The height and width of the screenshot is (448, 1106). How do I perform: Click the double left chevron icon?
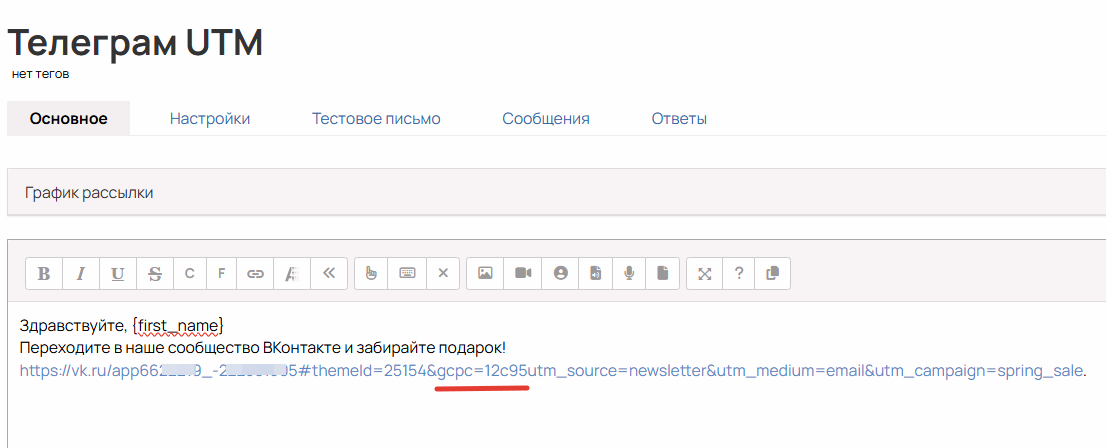point(328,274)
